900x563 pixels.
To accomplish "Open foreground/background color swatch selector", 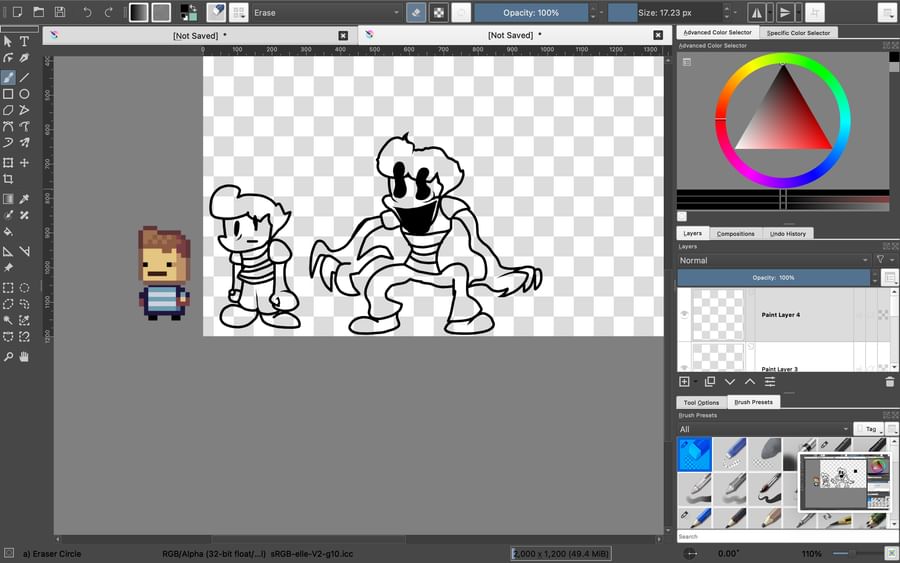I will [188, 12].
